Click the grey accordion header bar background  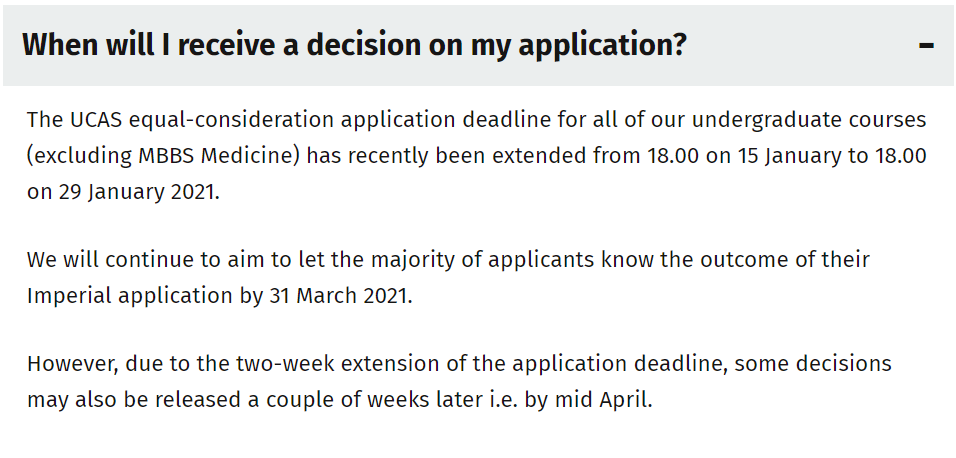(478, 46)
